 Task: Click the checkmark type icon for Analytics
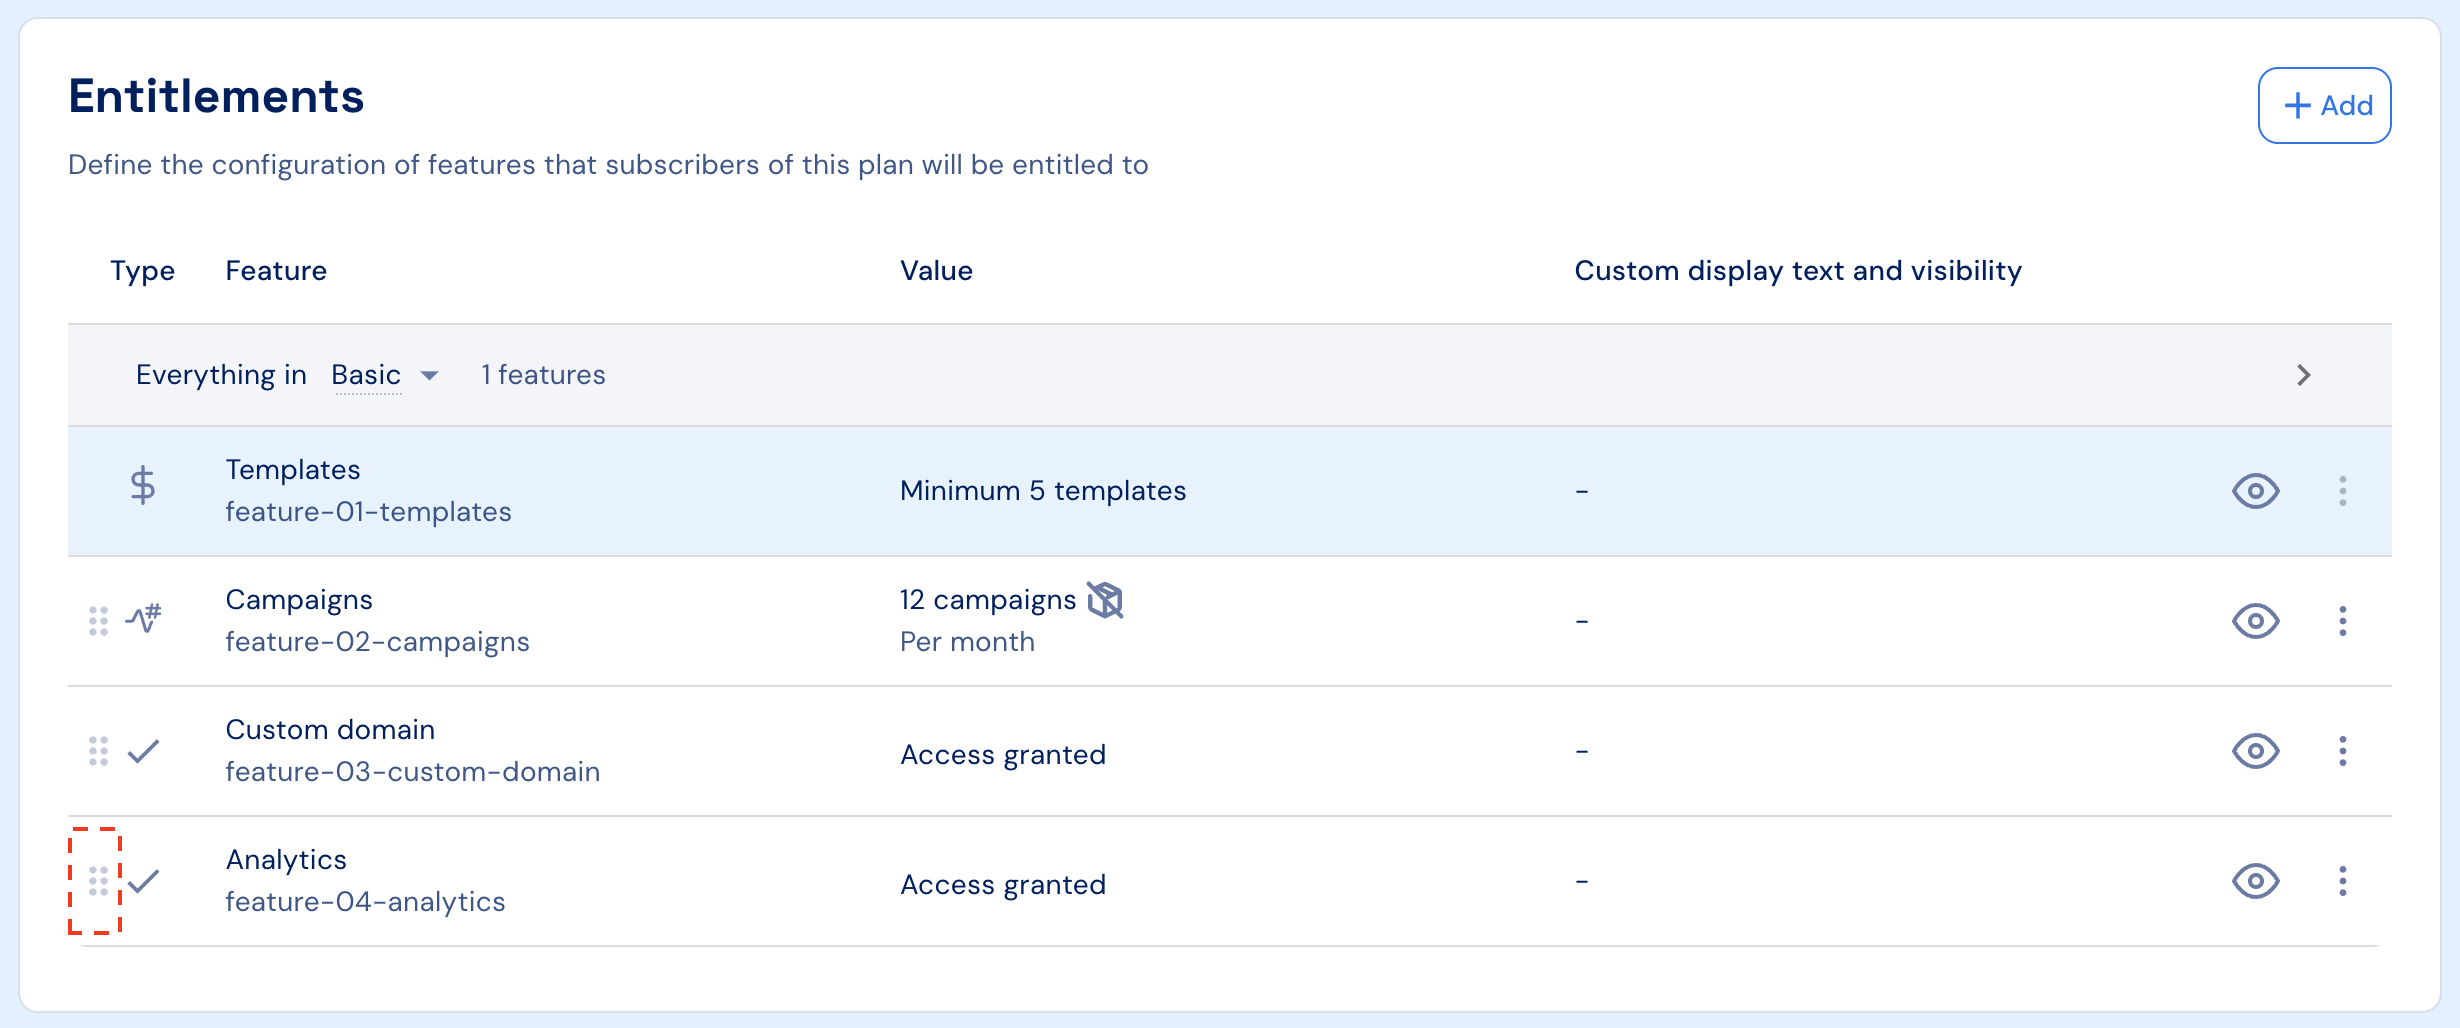pos(143,881)
